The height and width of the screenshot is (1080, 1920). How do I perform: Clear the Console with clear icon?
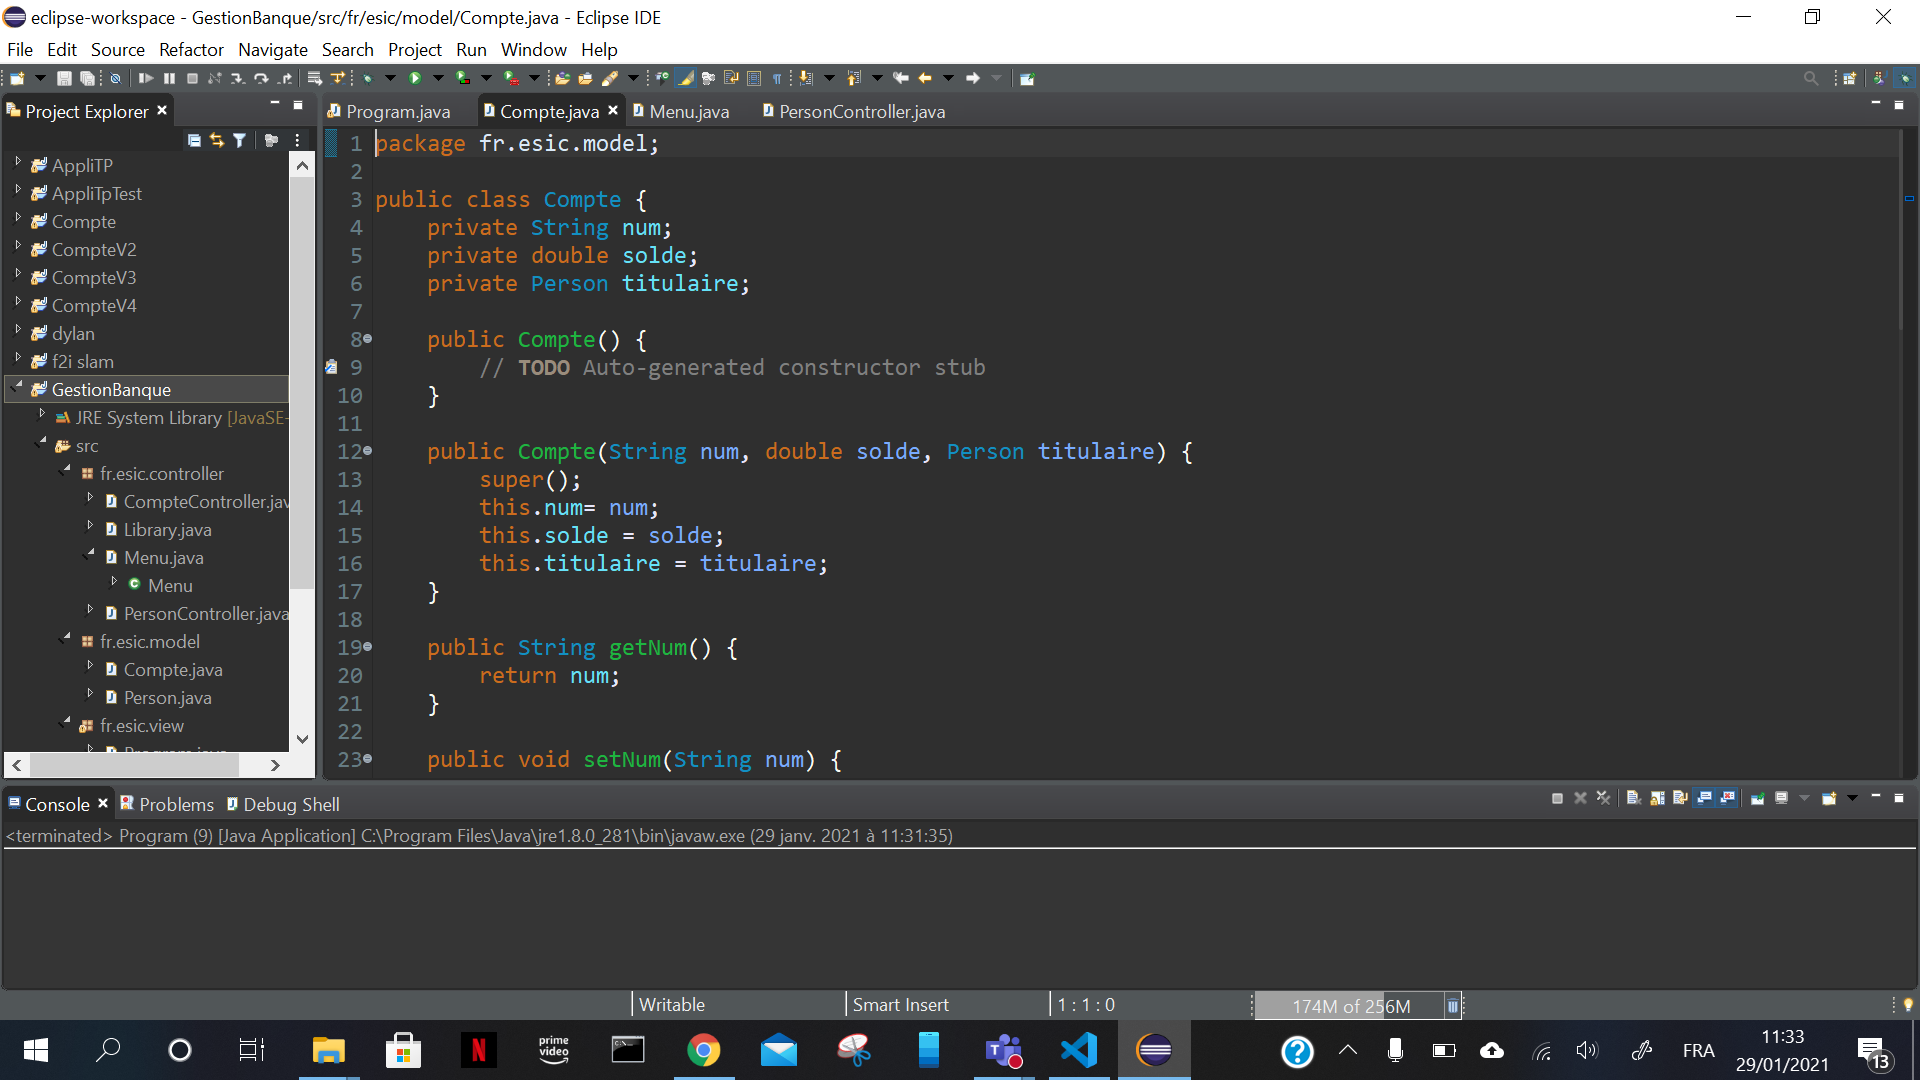[x=1633, y=798]
